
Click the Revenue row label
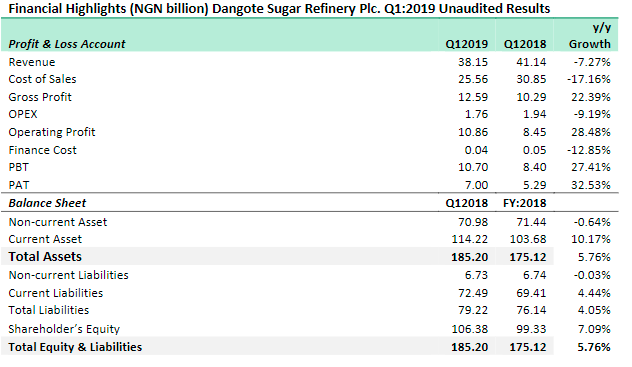tap(32, 62)
